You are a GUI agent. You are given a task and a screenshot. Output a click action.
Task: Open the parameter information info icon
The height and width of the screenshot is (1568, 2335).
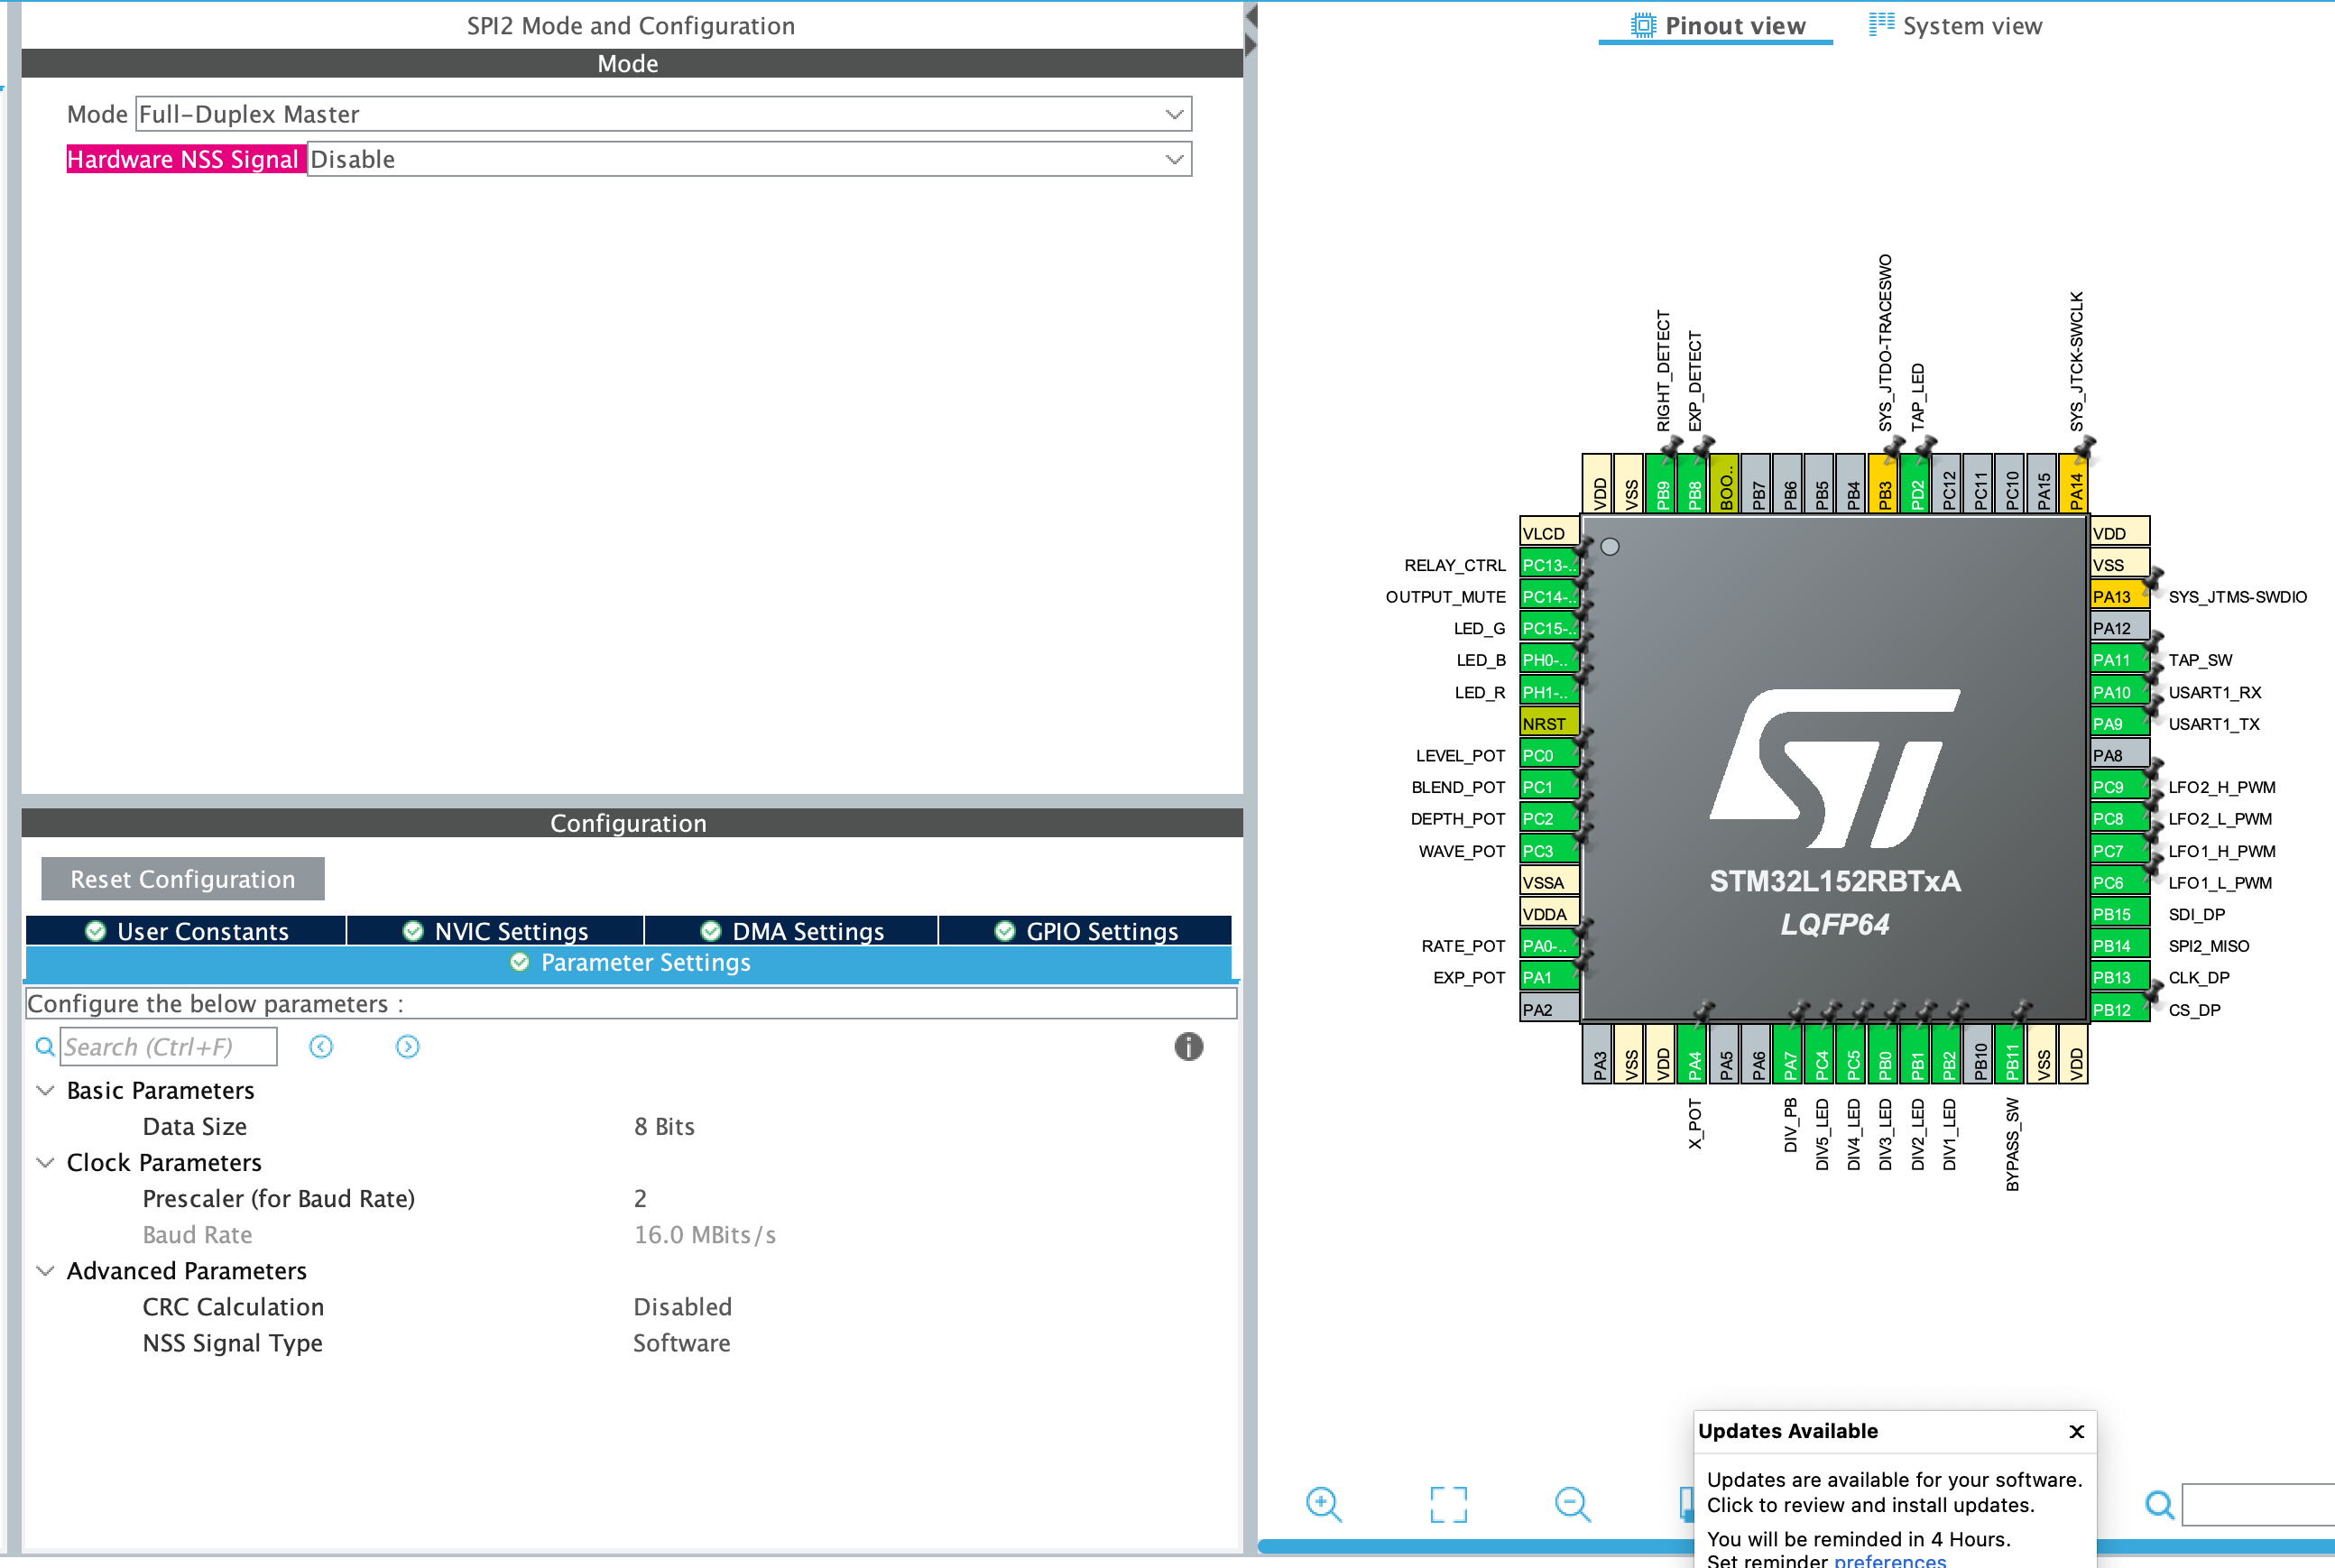pyautogui.click(x=1188, y=1046)
